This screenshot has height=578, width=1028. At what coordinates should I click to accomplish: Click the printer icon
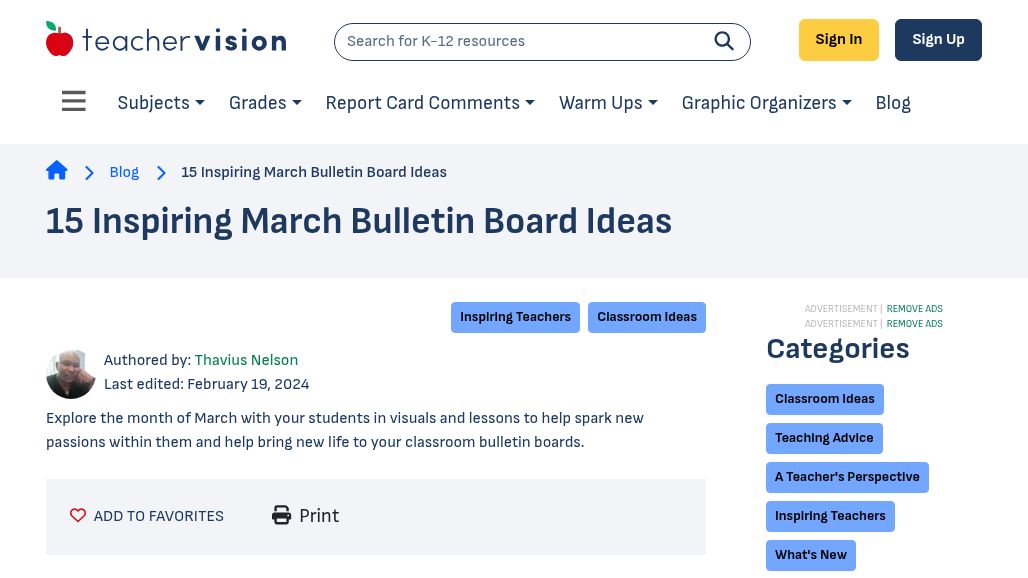pyautogui.click(x=282, y=516)
